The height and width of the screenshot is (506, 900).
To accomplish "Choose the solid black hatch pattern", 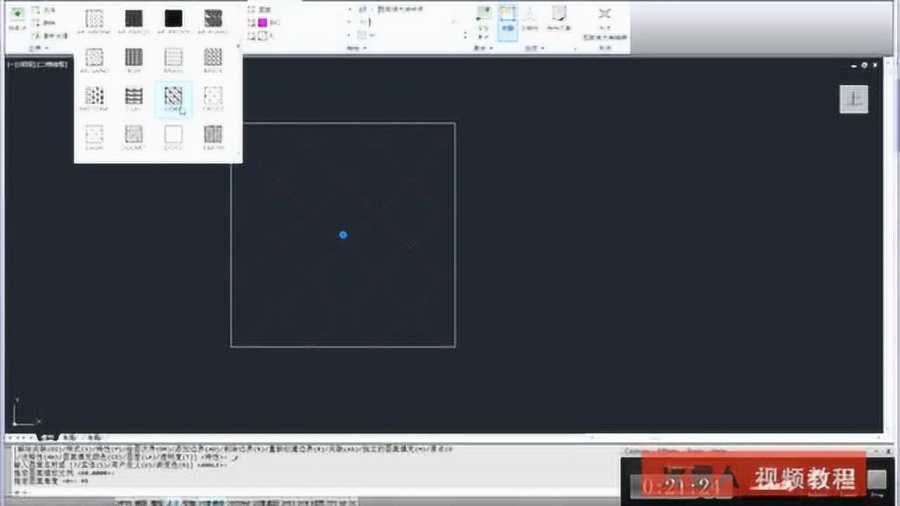I will pyautogui.click(x=174, y=19).
